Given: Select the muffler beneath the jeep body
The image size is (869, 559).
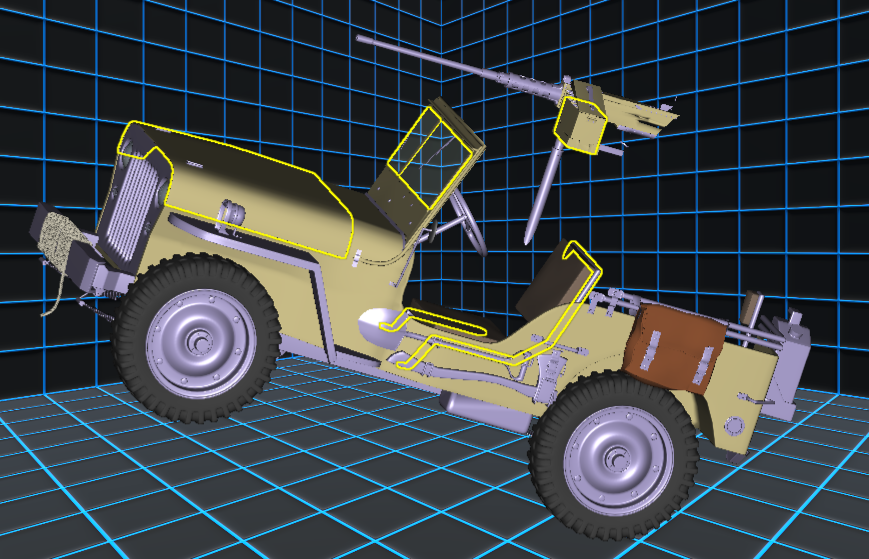Looking at the screenshot, I should pyautogui.click(x=480, y=409).
